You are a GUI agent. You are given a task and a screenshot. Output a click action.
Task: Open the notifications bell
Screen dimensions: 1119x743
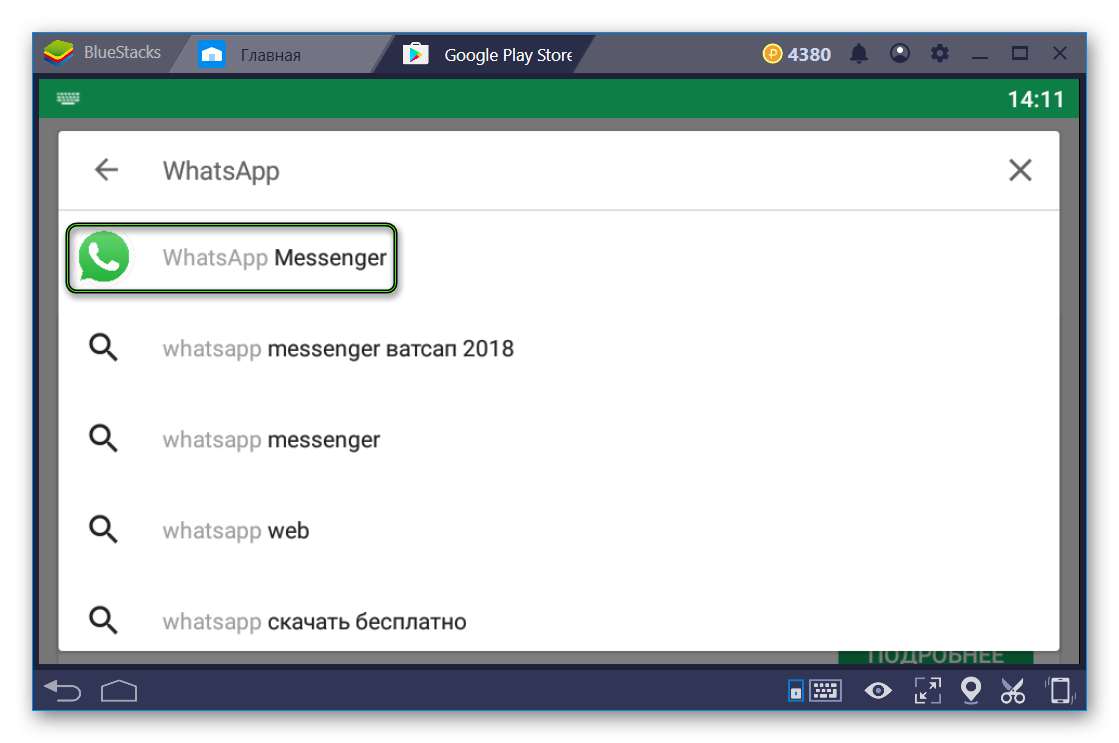coord(859,54)
